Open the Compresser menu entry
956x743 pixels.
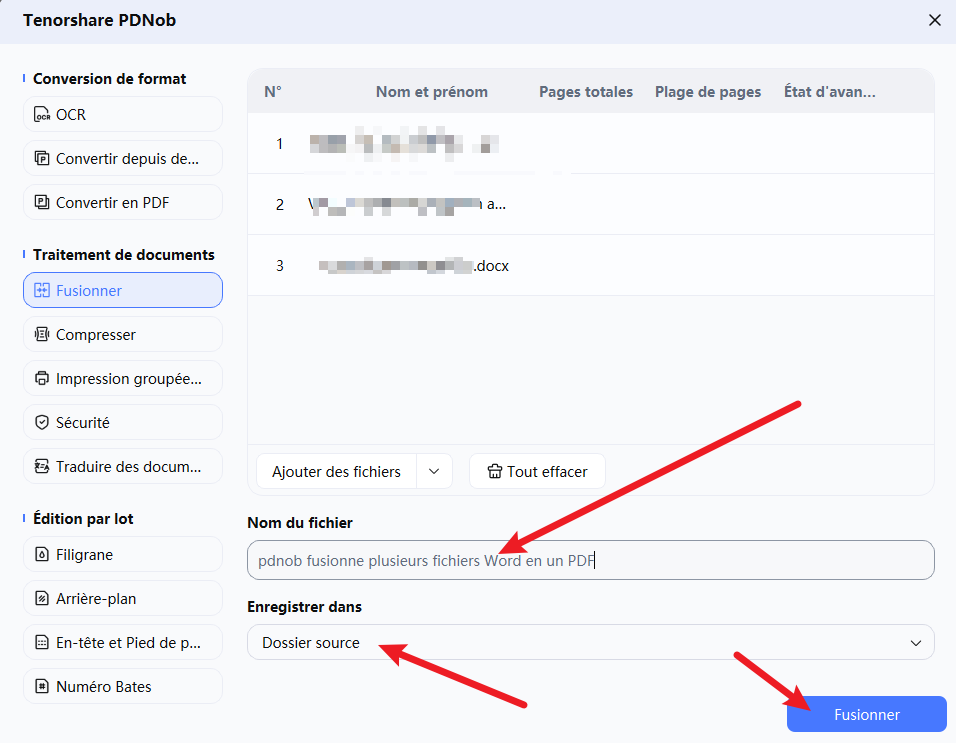[x=123, y=334]
